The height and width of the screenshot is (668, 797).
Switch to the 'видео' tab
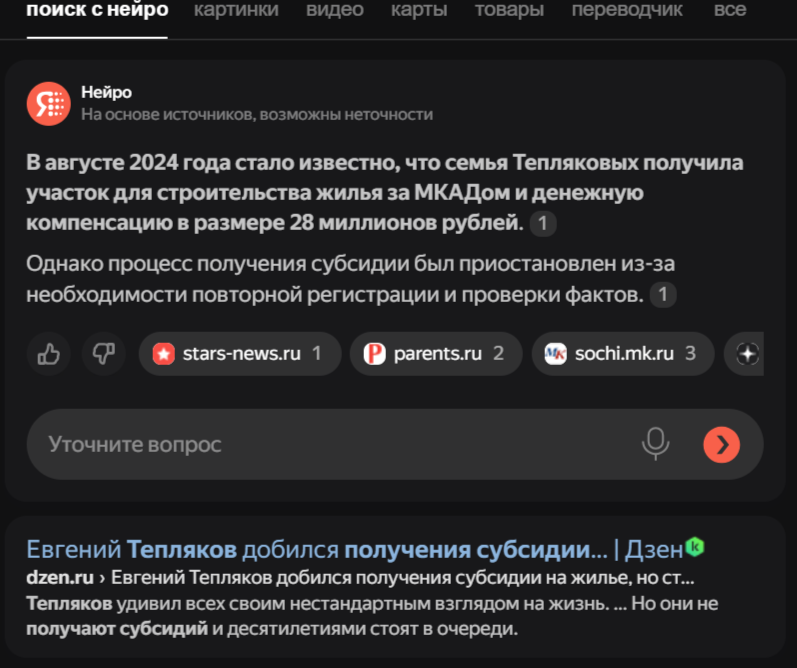[x=335, y=10]
